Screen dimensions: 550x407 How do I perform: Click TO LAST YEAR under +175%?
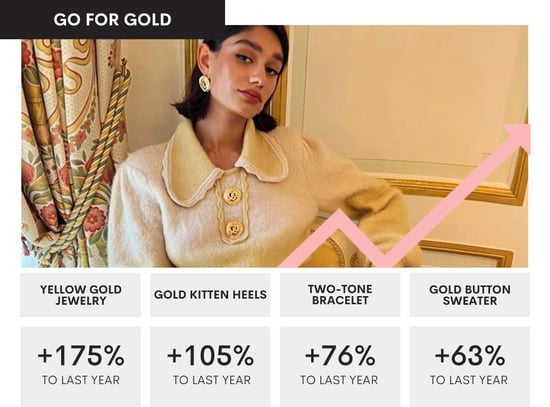81,380
